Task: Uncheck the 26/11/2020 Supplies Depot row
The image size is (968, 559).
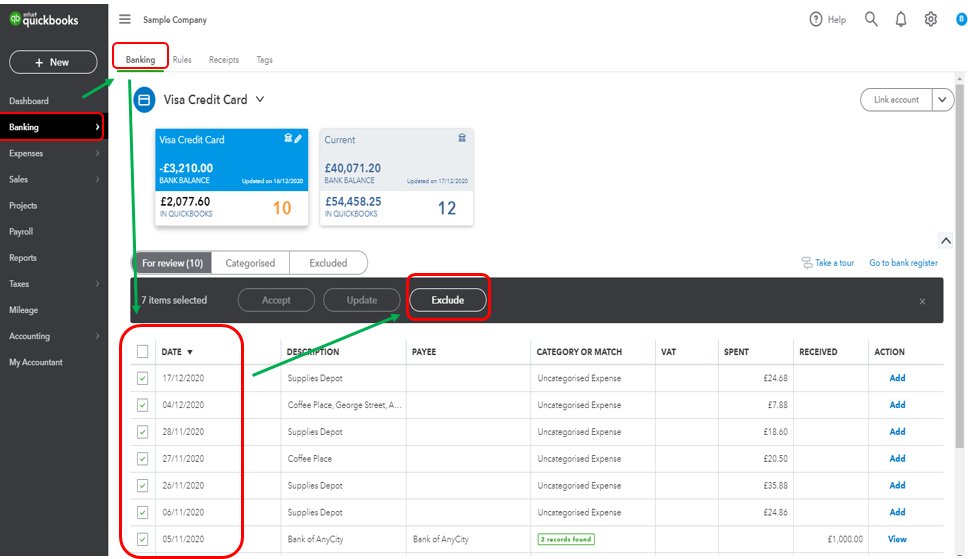Action: tap(143, 485)
